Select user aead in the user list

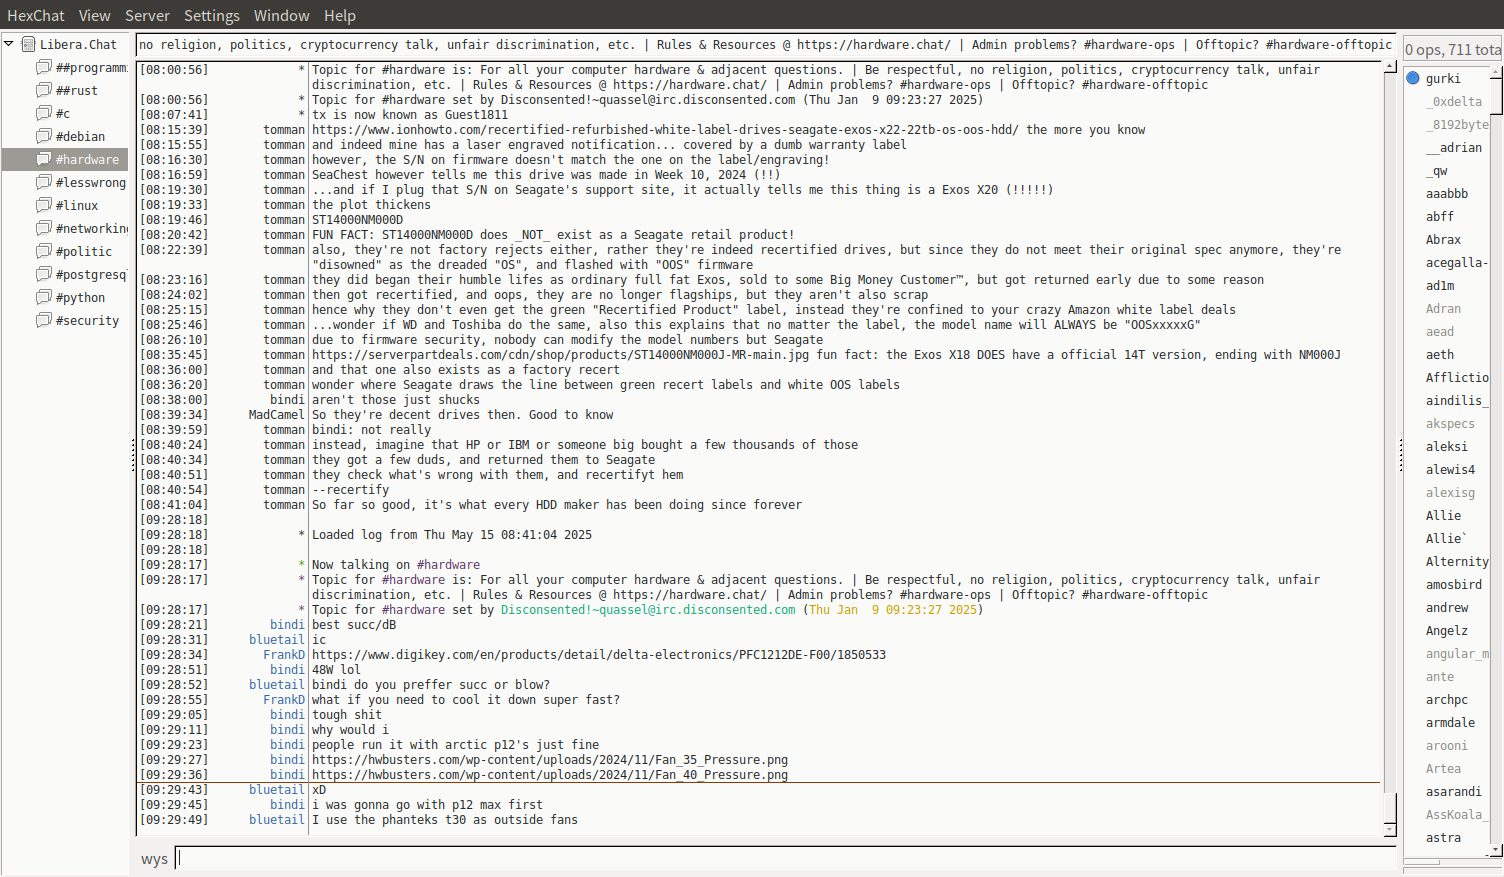point(1440,331)
